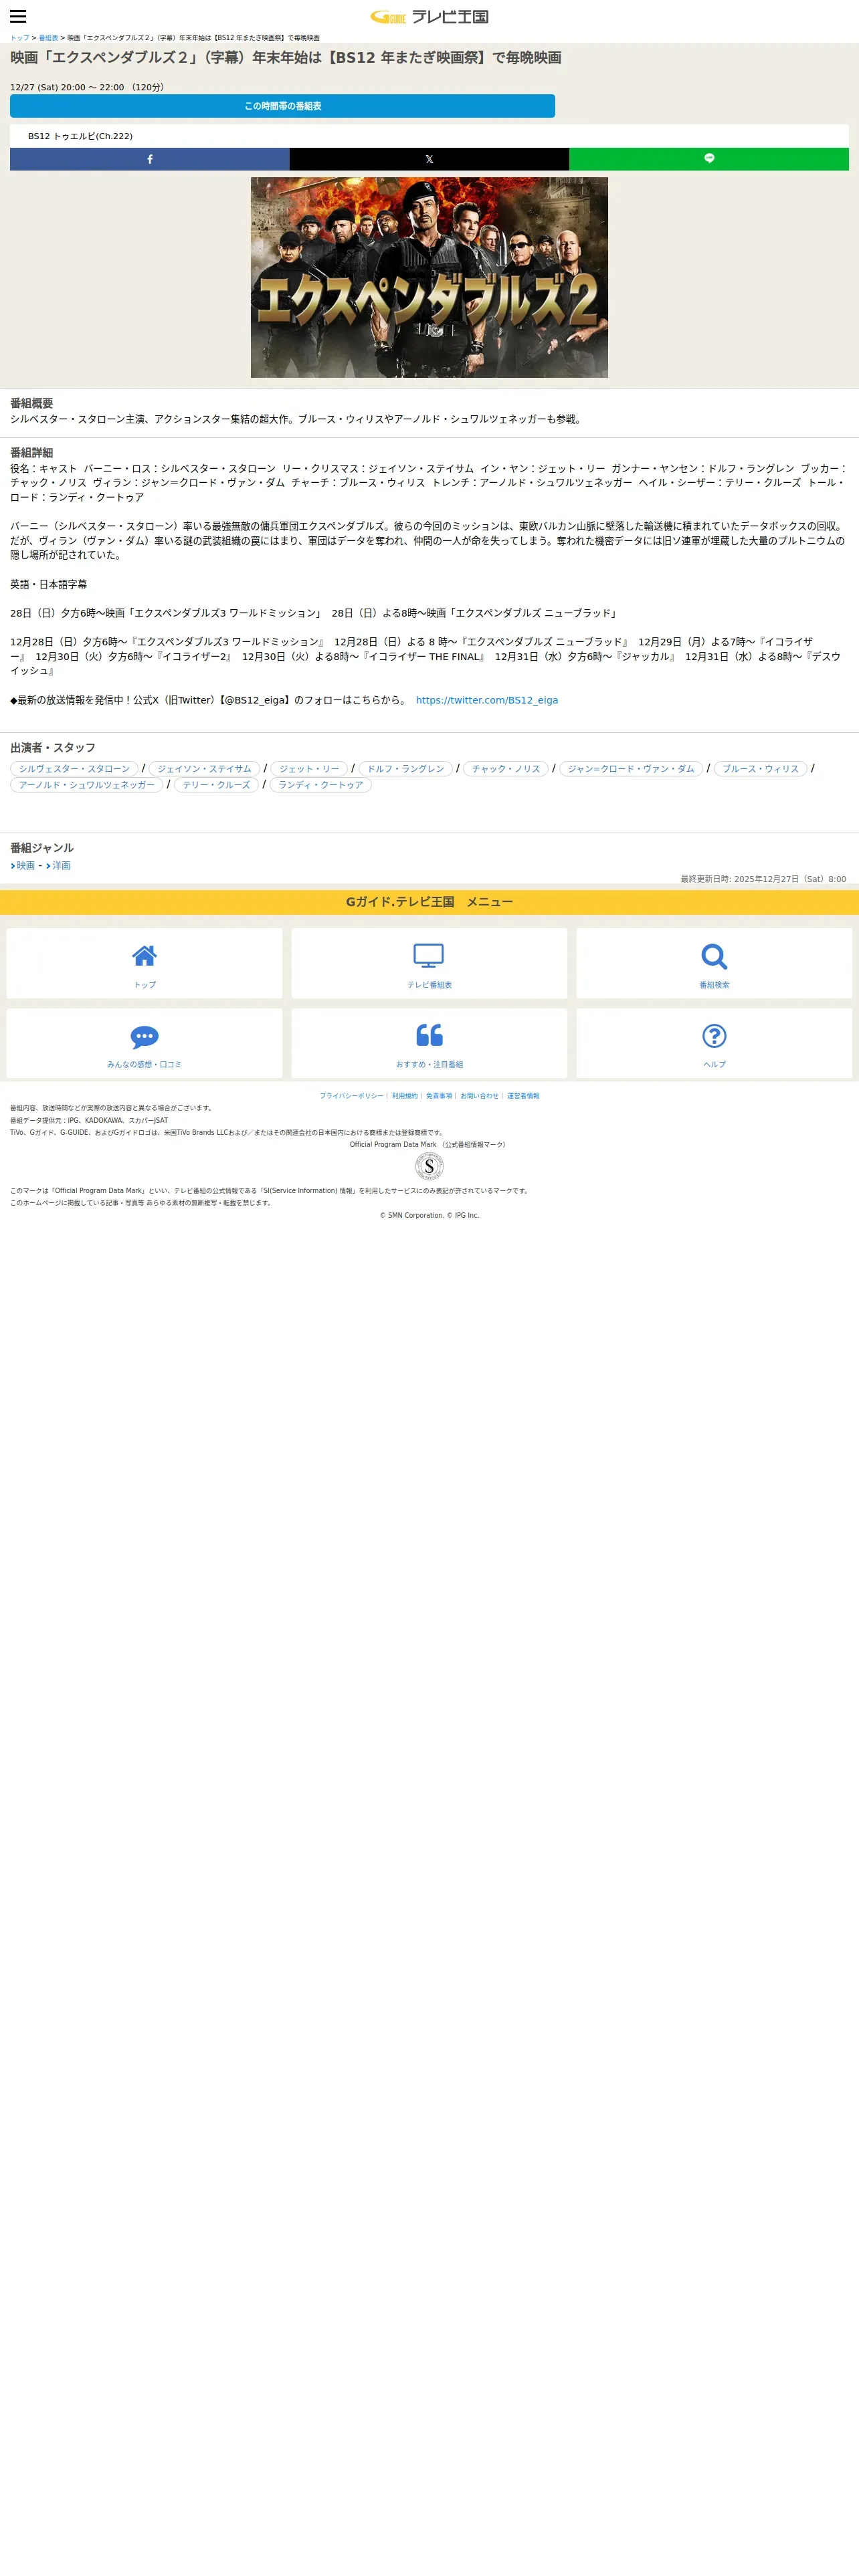Screen dimensions: 859x2576
Task: Open プライバシーポリシー footer link
Action: [351, 1096]
